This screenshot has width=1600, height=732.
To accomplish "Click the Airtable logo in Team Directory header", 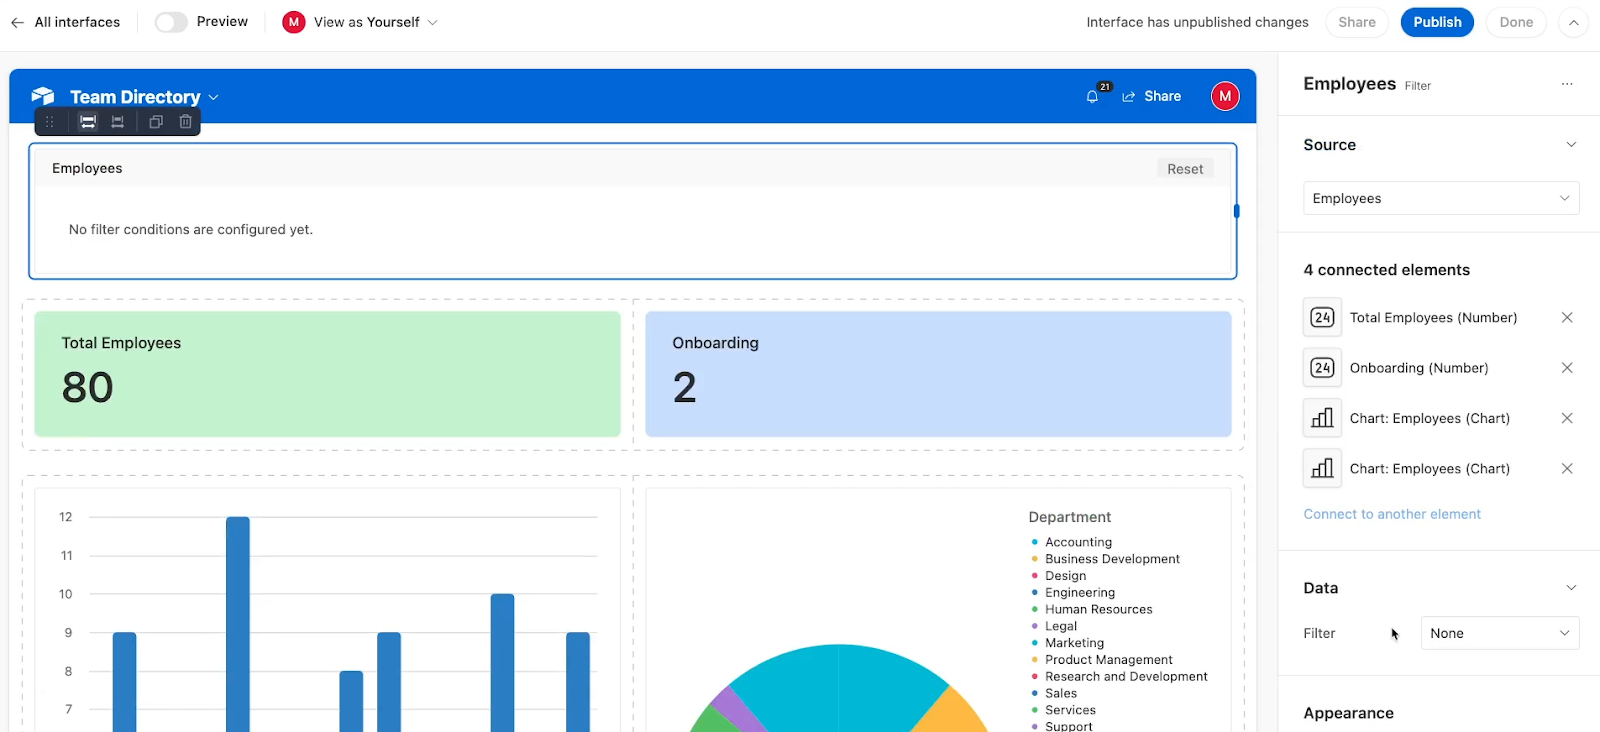I will click(43, 96).
